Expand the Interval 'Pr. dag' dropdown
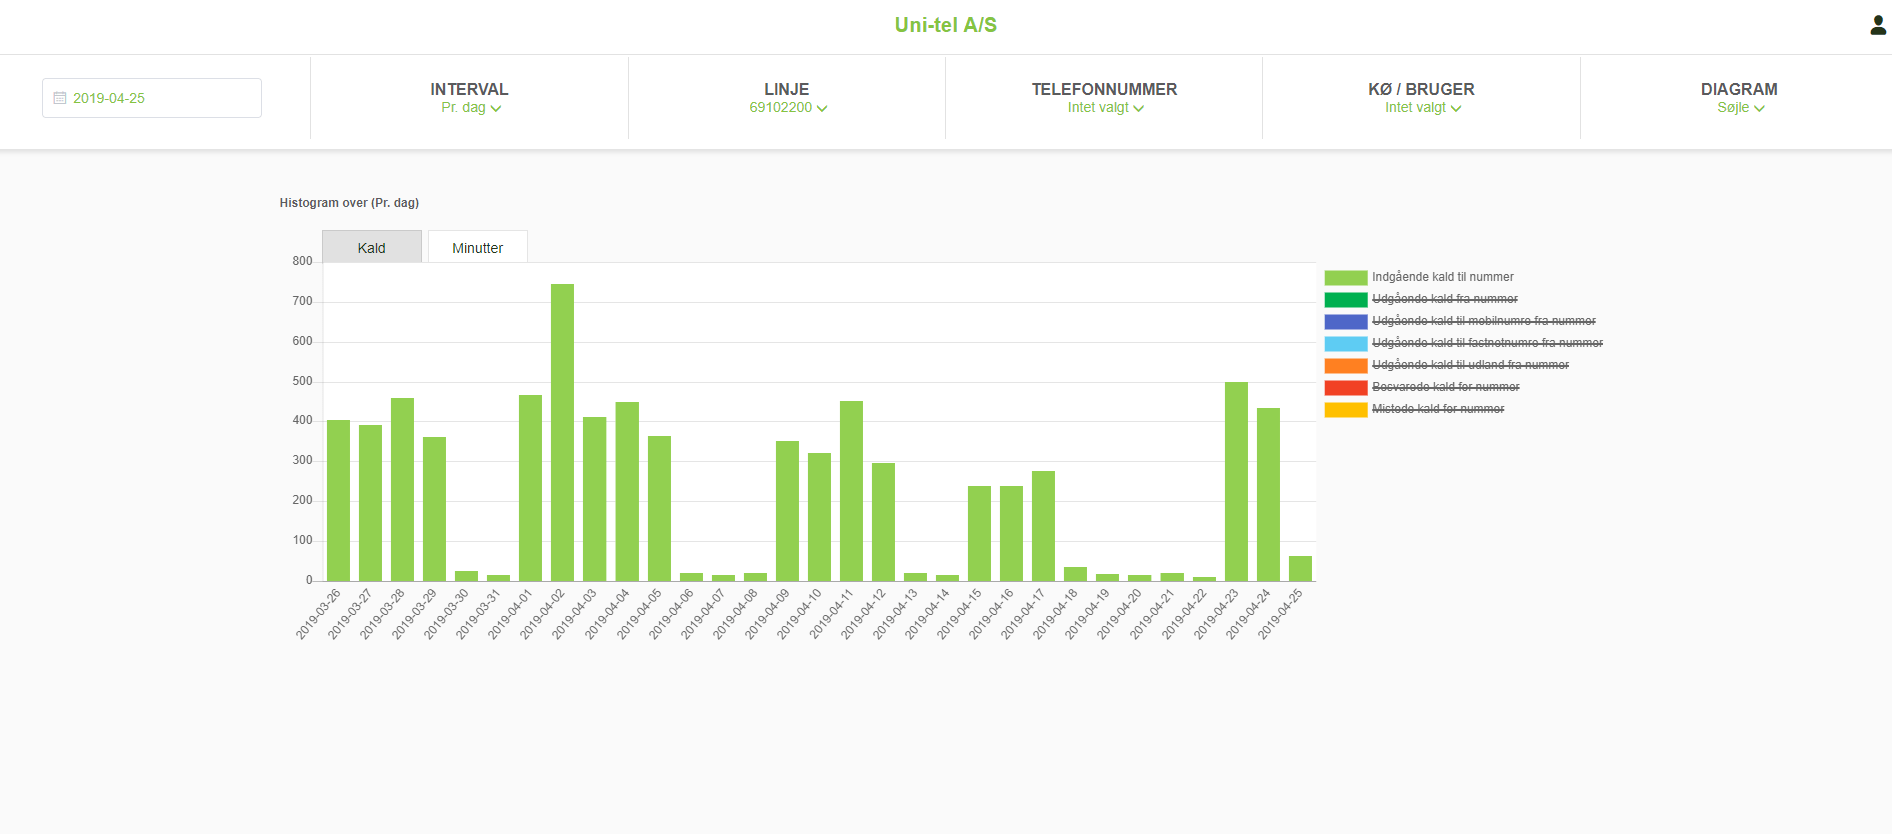This screenshot has width=1892, height=834. (470, 108)
